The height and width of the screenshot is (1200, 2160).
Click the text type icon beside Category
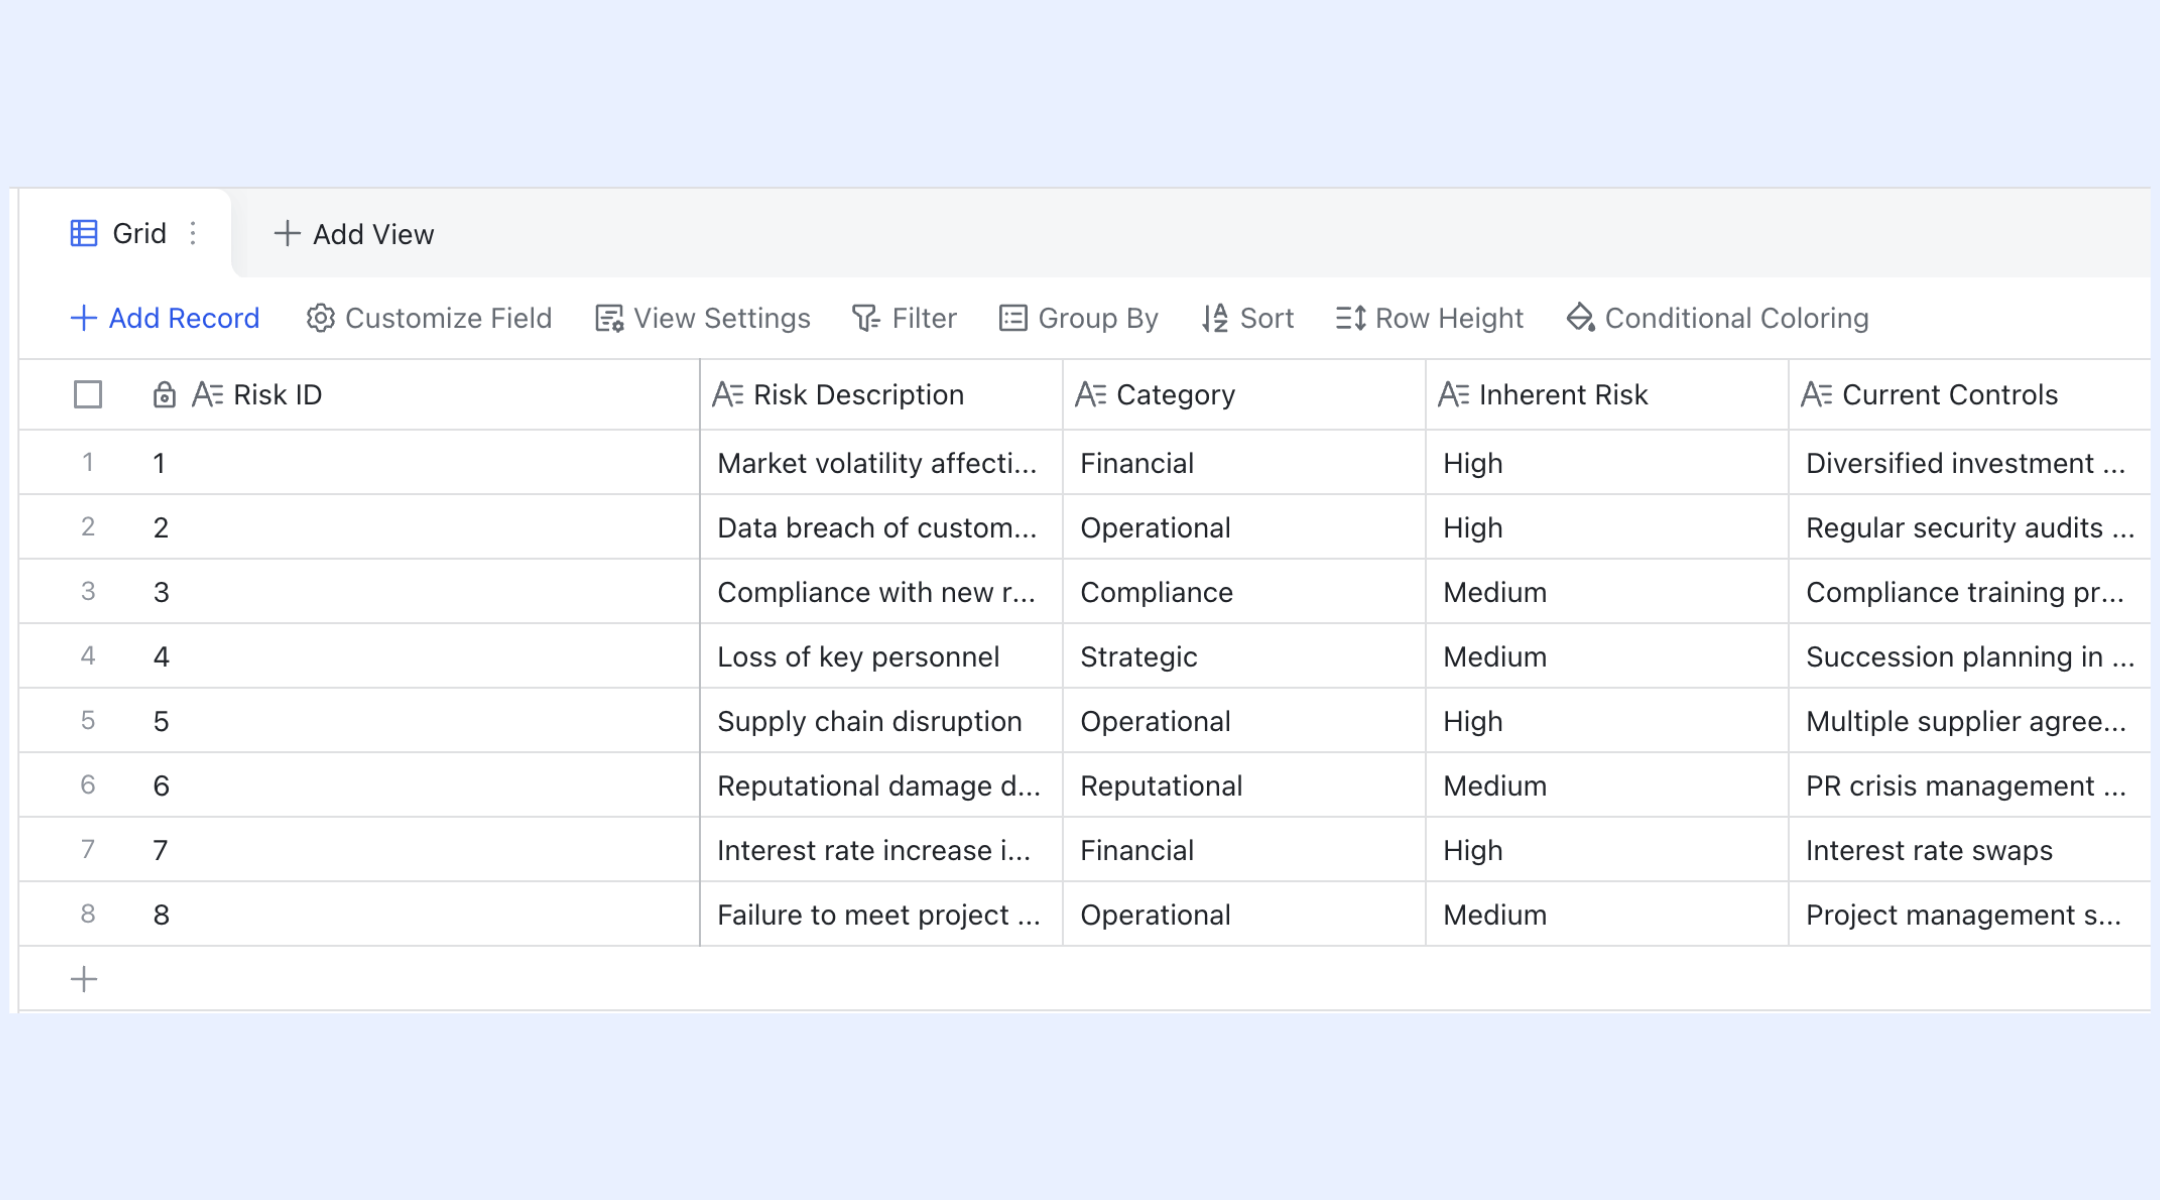(1091, 395)
